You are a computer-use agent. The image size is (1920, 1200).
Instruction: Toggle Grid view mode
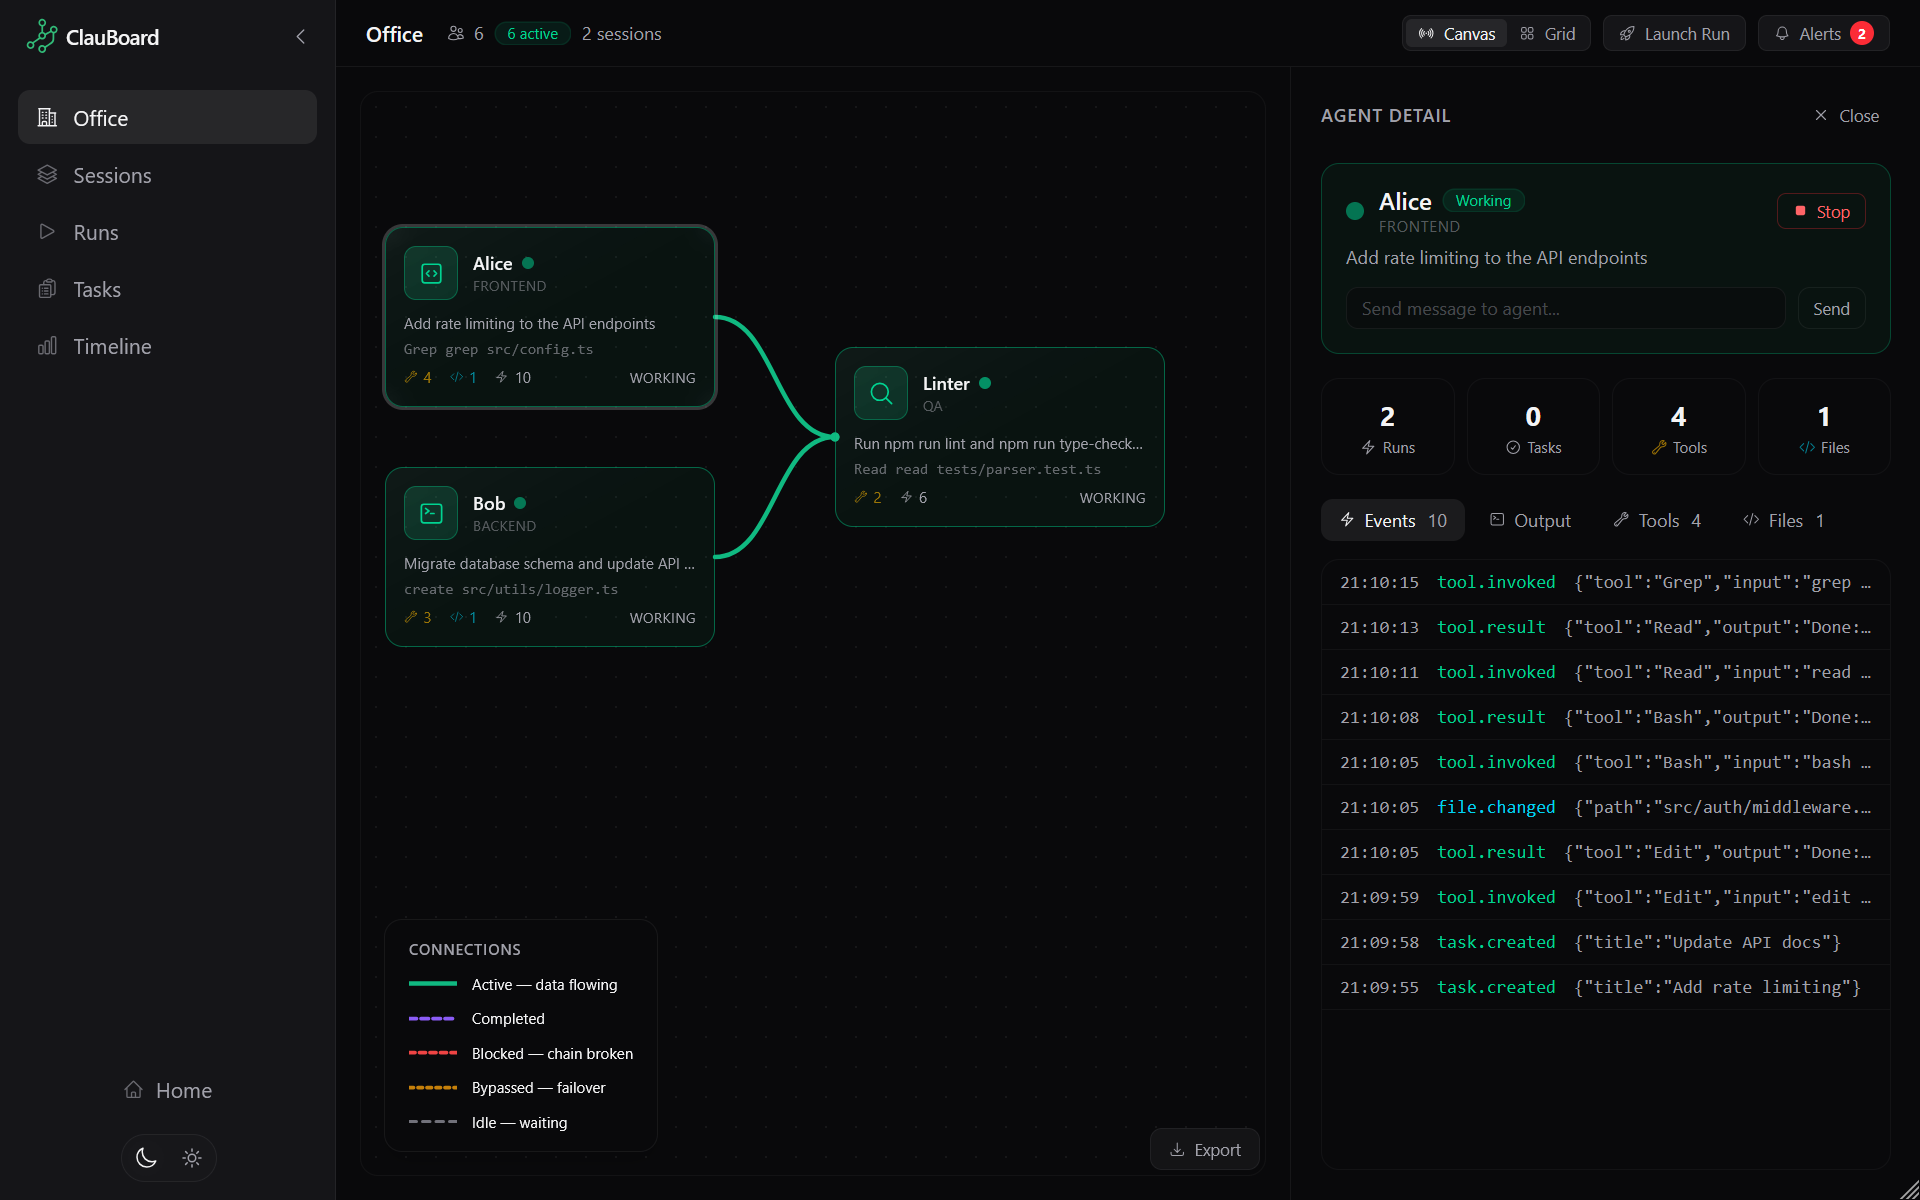(1548, 33)
